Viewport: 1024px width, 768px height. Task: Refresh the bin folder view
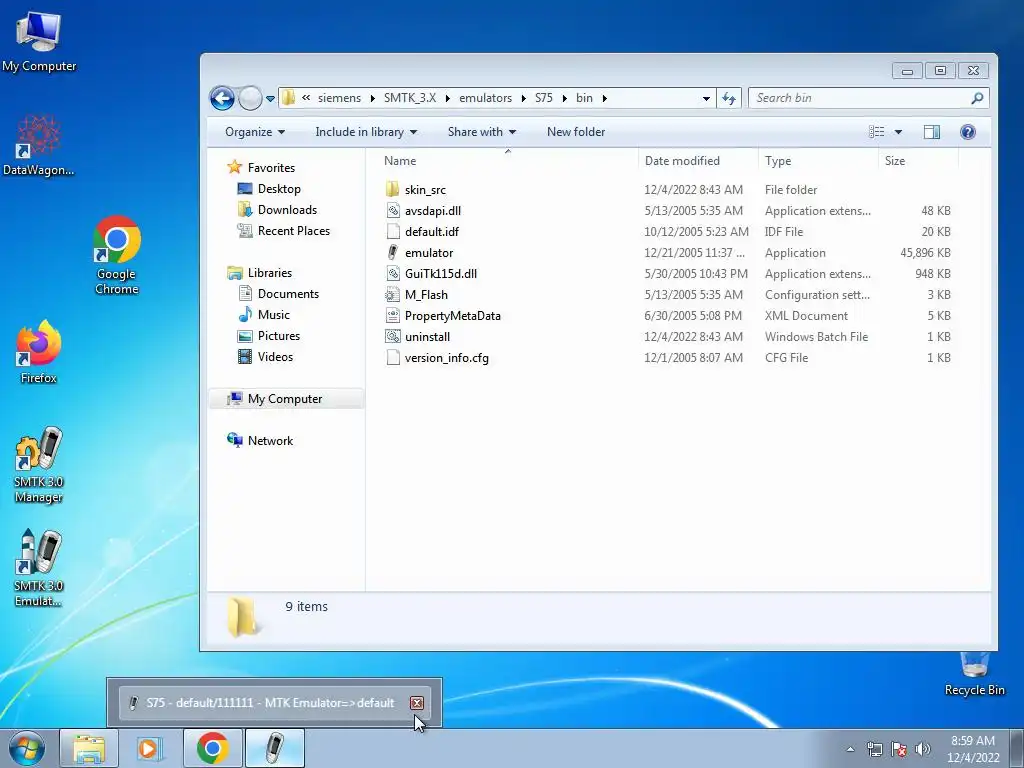729,99
